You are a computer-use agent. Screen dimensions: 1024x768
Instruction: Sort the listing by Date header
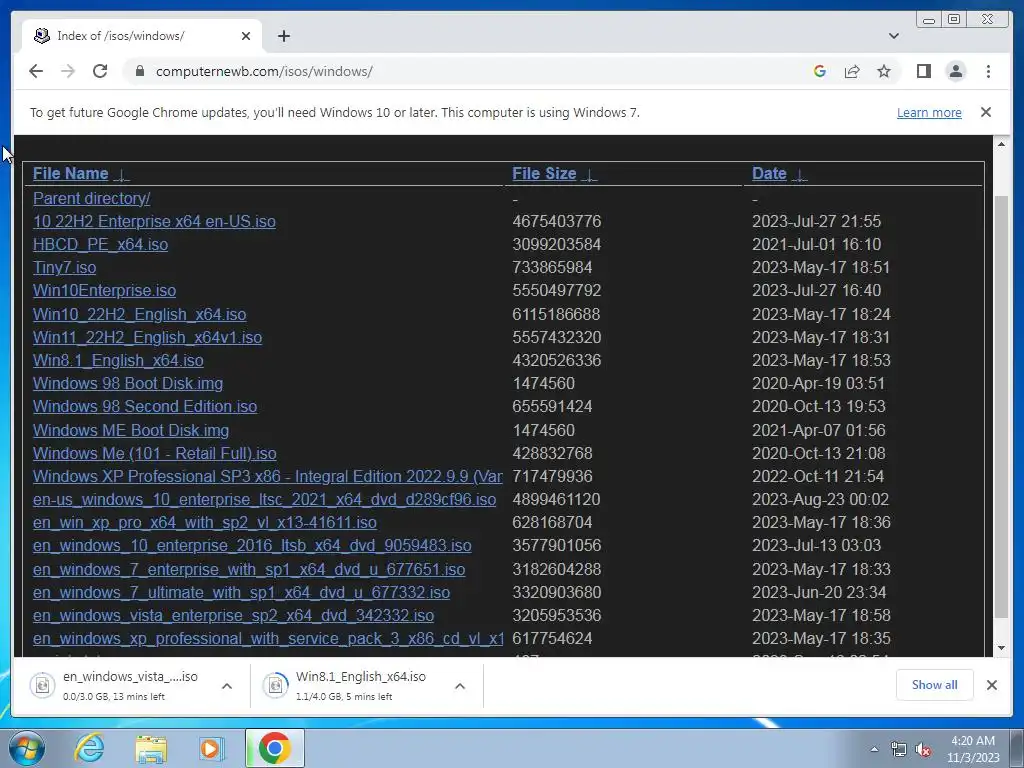769,174
